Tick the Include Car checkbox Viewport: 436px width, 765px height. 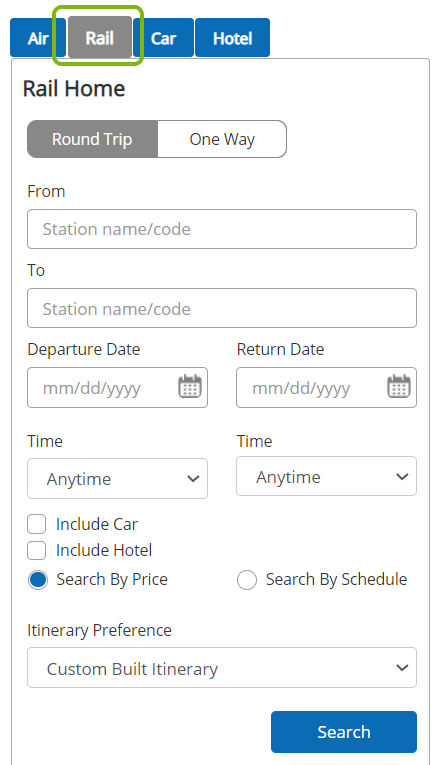(x=37, y=524)
